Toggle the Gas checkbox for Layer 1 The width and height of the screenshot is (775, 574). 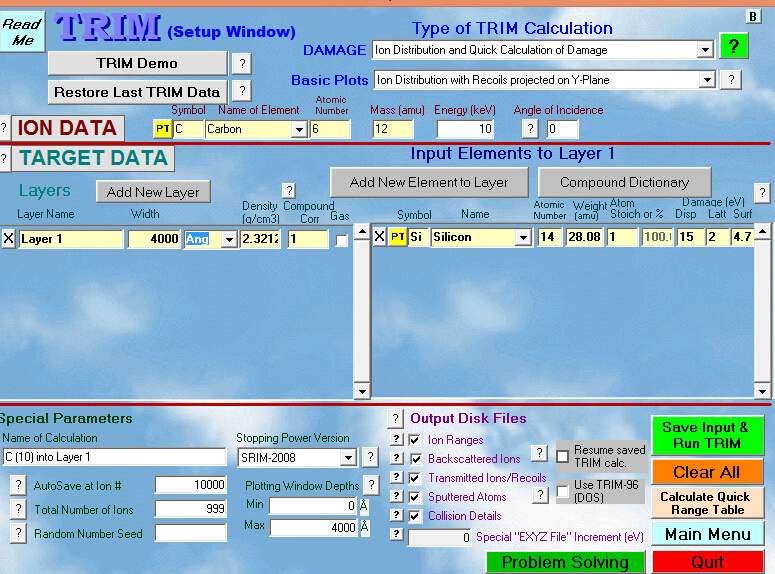tap(342, 241)
